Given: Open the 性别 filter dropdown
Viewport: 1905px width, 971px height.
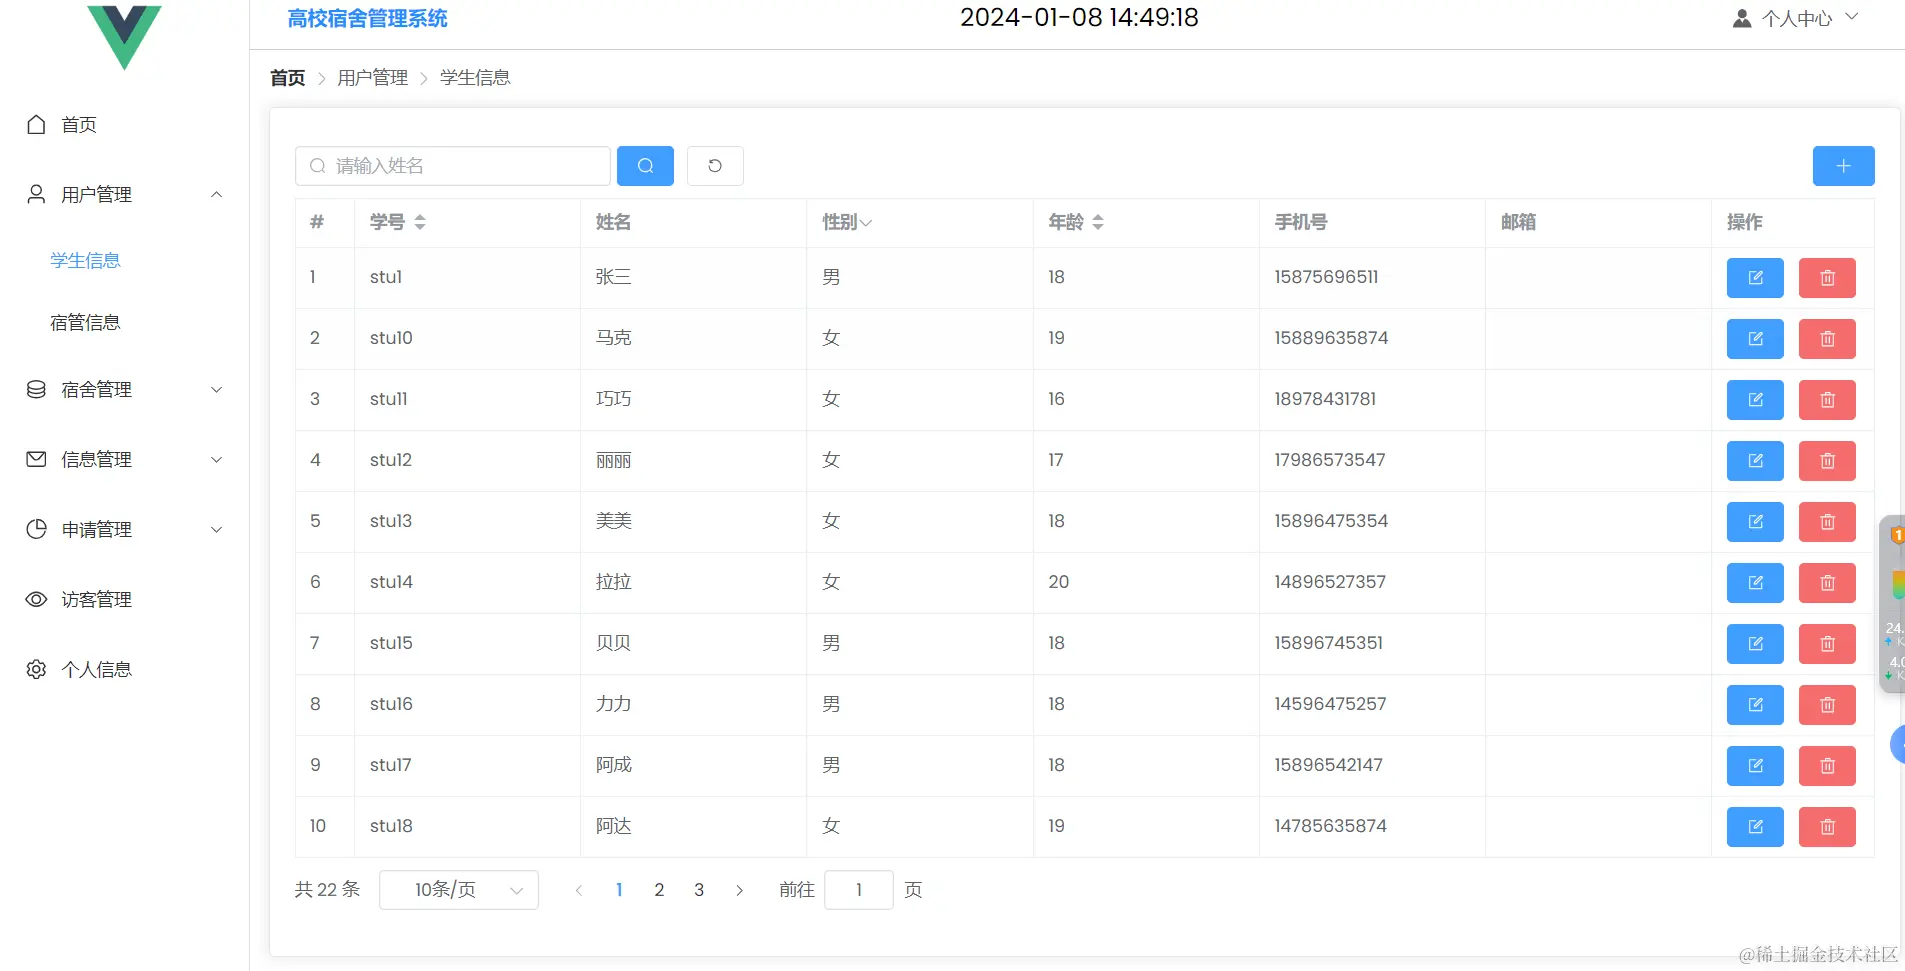Looking at the screenshot, I should coord(866,222).
